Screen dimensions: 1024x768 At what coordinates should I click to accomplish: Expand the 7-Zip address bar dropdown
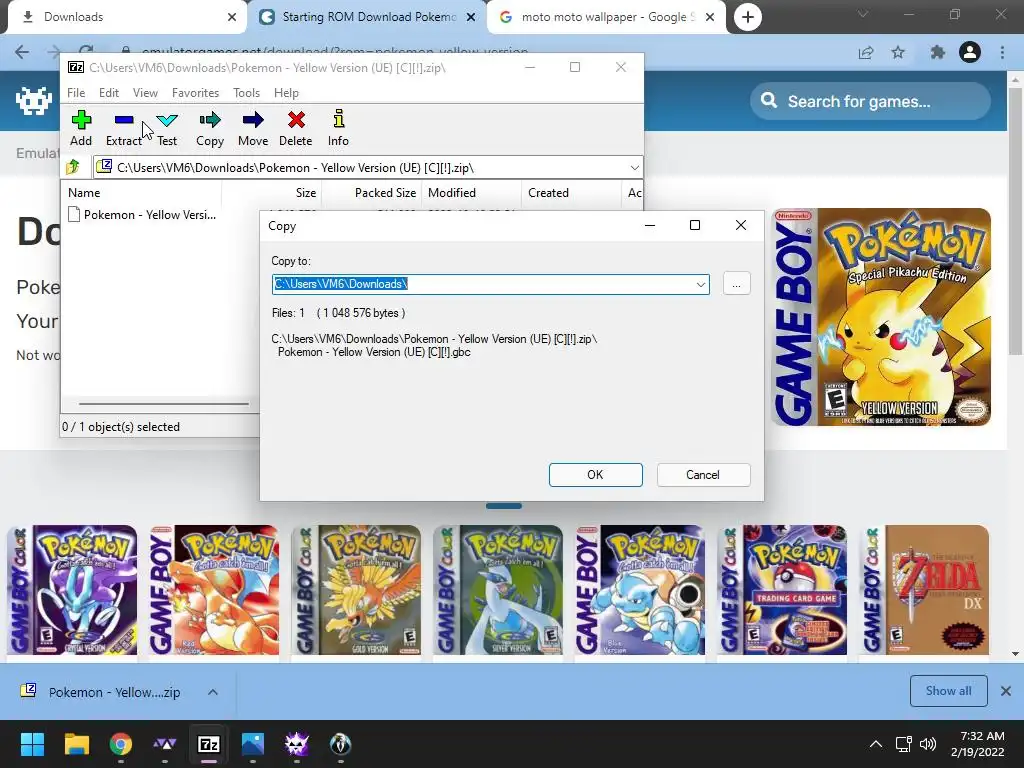point(634,168)
